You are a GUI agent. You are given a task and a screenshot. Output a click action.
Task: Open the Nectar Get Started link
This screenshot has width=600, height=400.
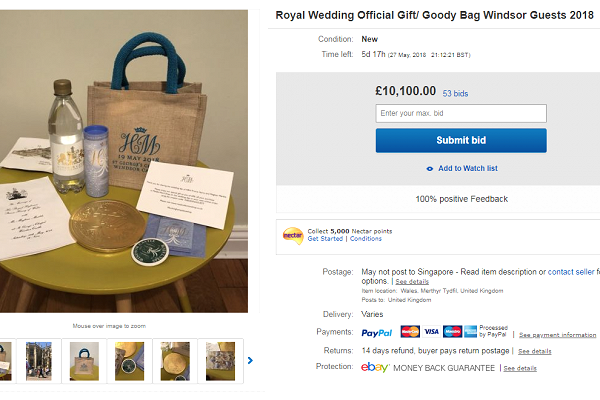click(x=326, y=239)
